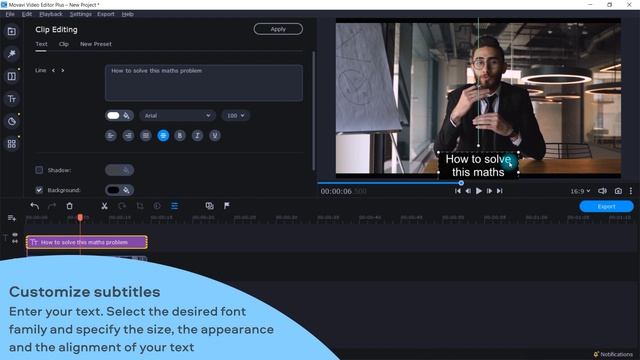640x360 pixels.
Task: Toggle underline text formatting
Action: 215,136
